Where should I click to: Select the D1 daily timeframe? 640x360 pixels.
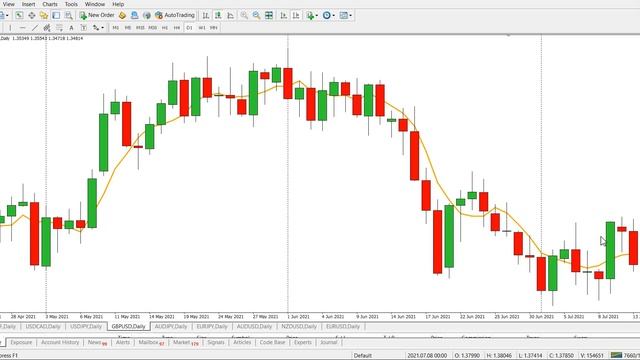(189, 28)
